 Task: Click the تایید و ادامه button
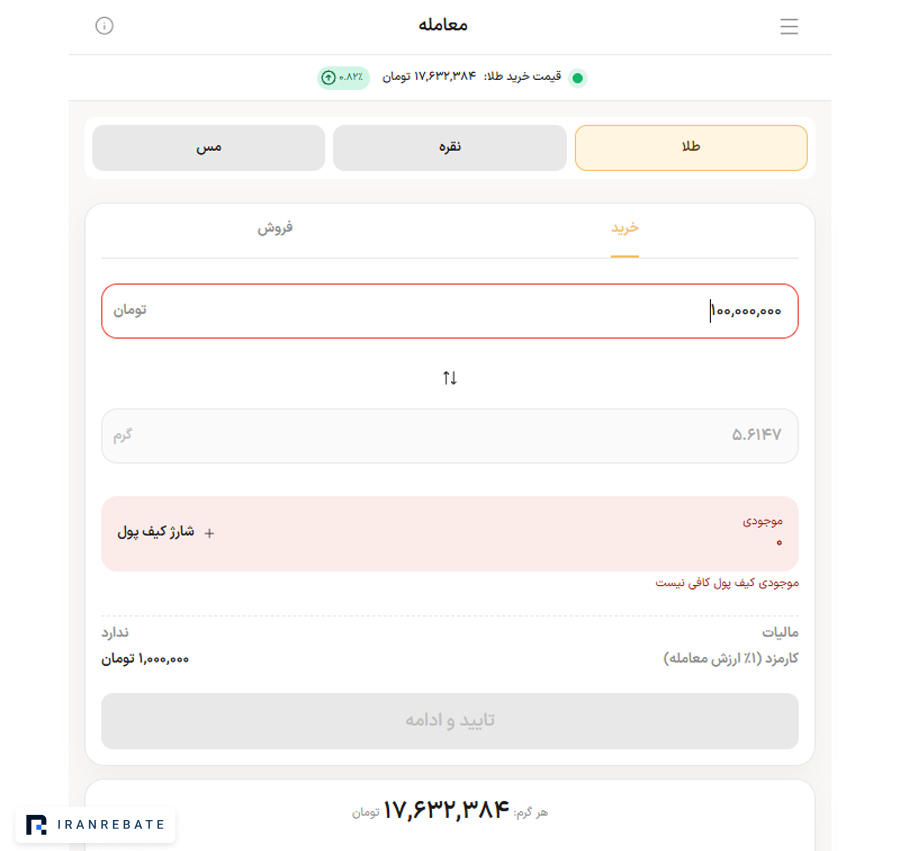pyautogui.click(x=449, y=721)
